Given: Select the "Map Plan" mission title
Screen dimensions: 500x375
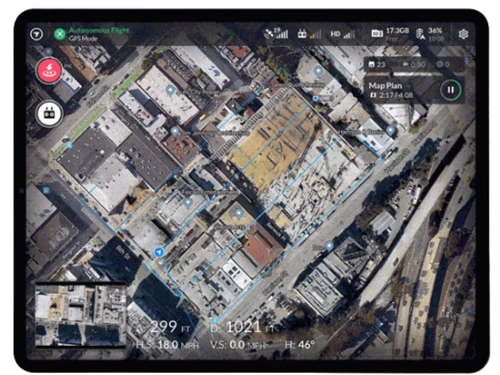Looking at the screenshot, I should pyautogui.click(x=385, y=86).
